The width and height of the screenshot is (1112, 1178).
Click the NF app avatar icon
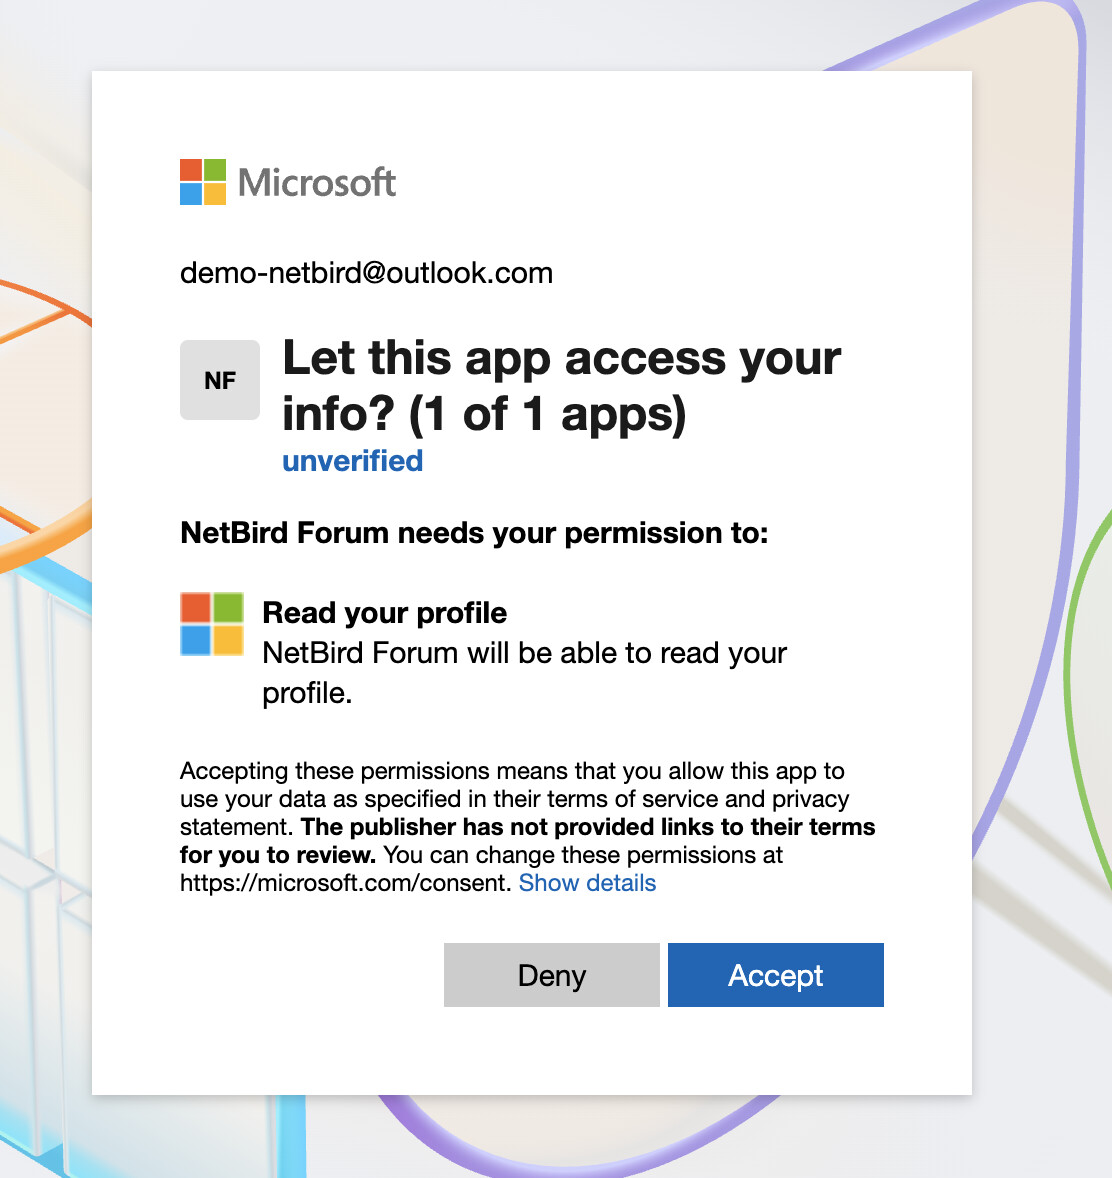220,380
